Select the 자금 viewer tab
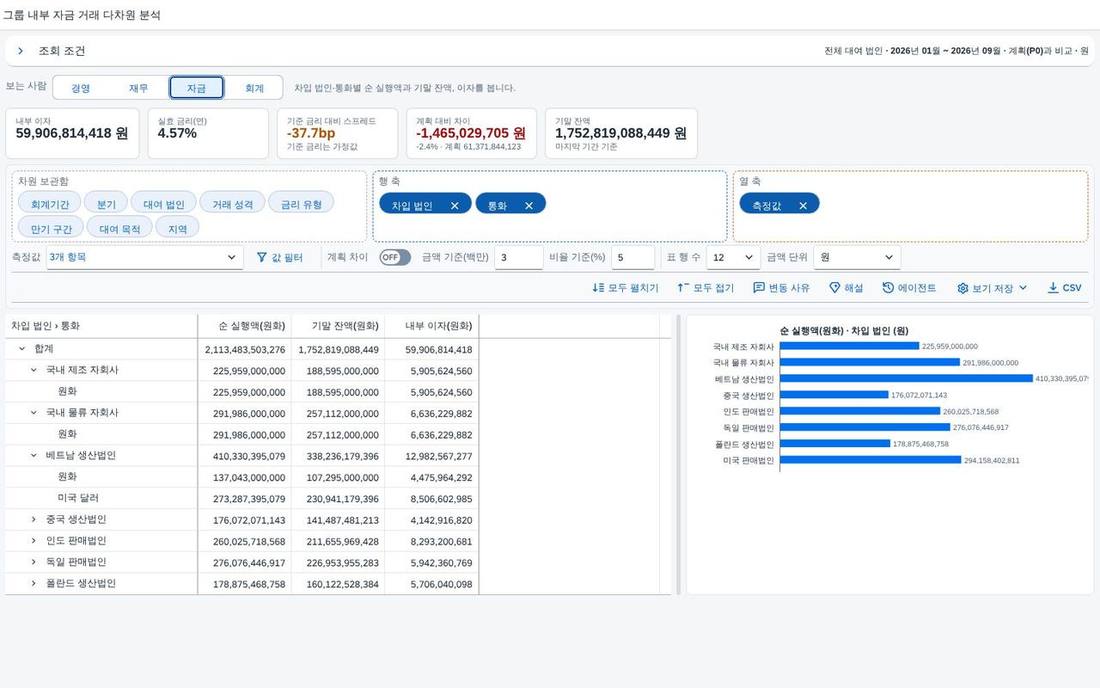The width and height of the screenshot is (1100, 688). point(196,88)
